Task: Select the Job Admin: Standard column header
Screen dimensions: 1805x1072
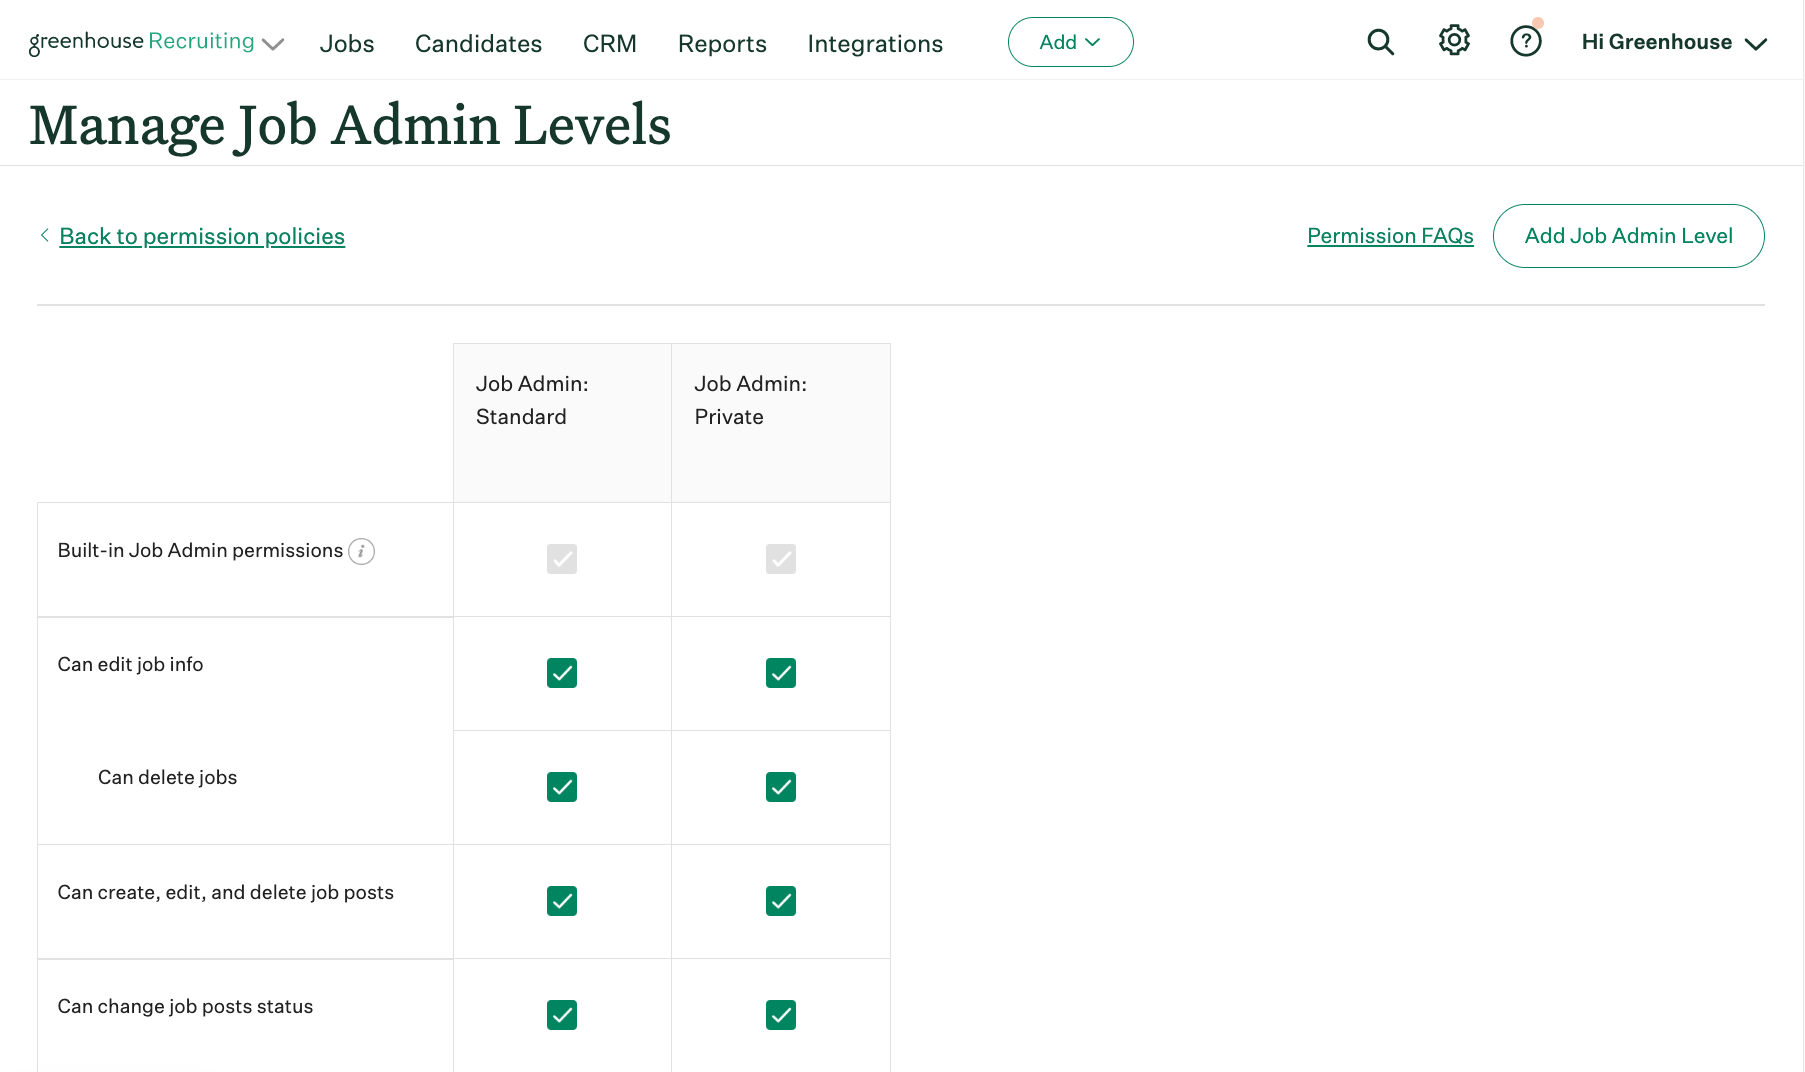Action: [x=562, y=423]
